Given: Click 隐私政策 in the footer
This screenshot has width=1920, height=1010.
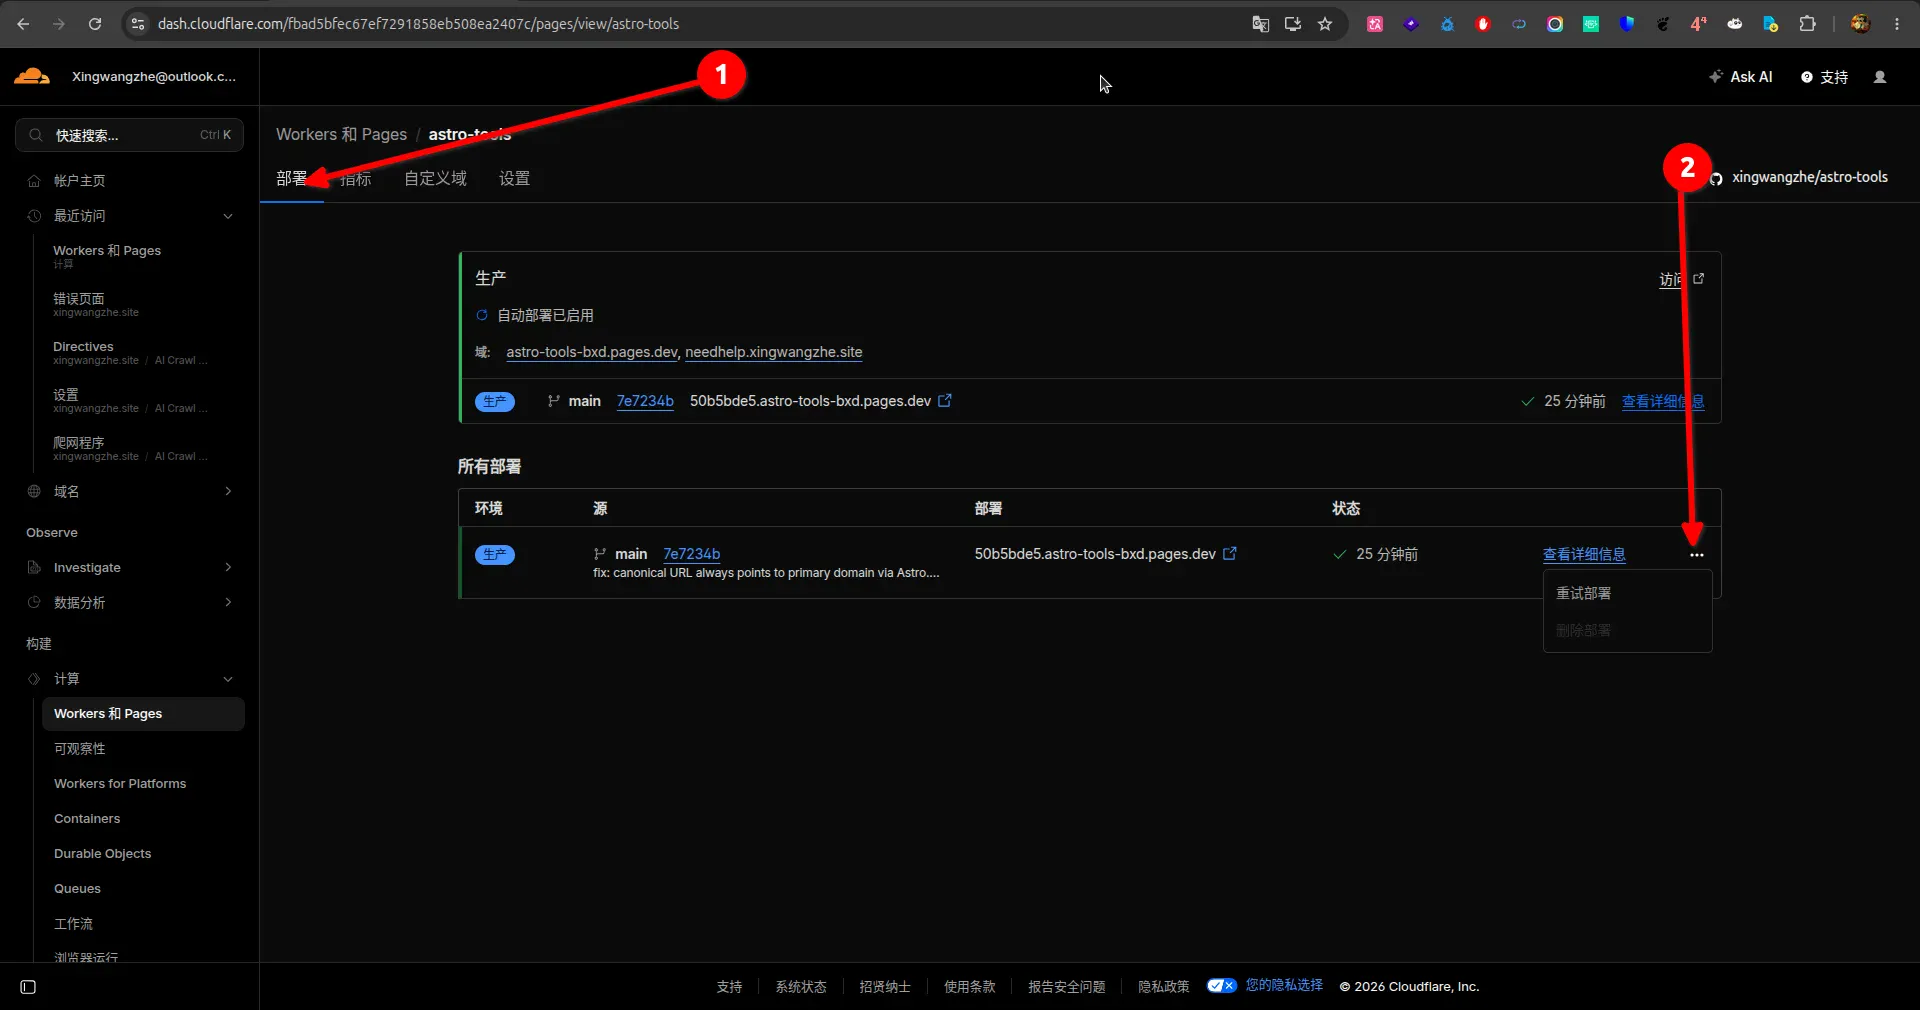Looking at the screenshot, I should click(x=1164, y=987).
